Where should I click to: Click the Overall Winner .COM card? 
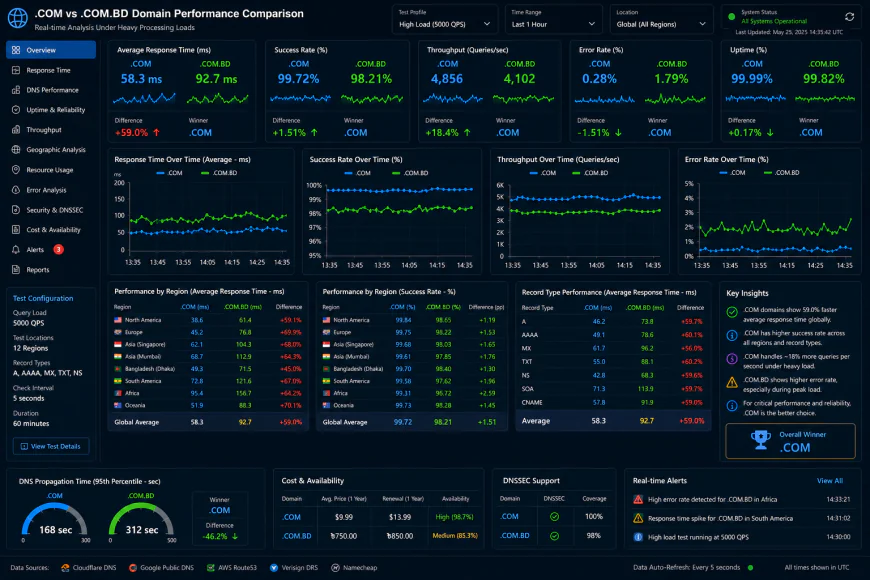[x=790, y=441]
